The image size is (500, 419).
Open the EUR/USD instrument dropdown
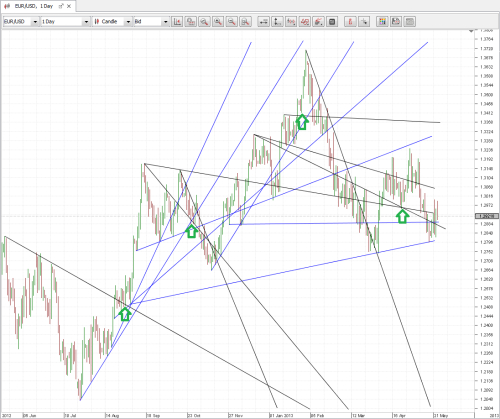[x=21, y=22]
